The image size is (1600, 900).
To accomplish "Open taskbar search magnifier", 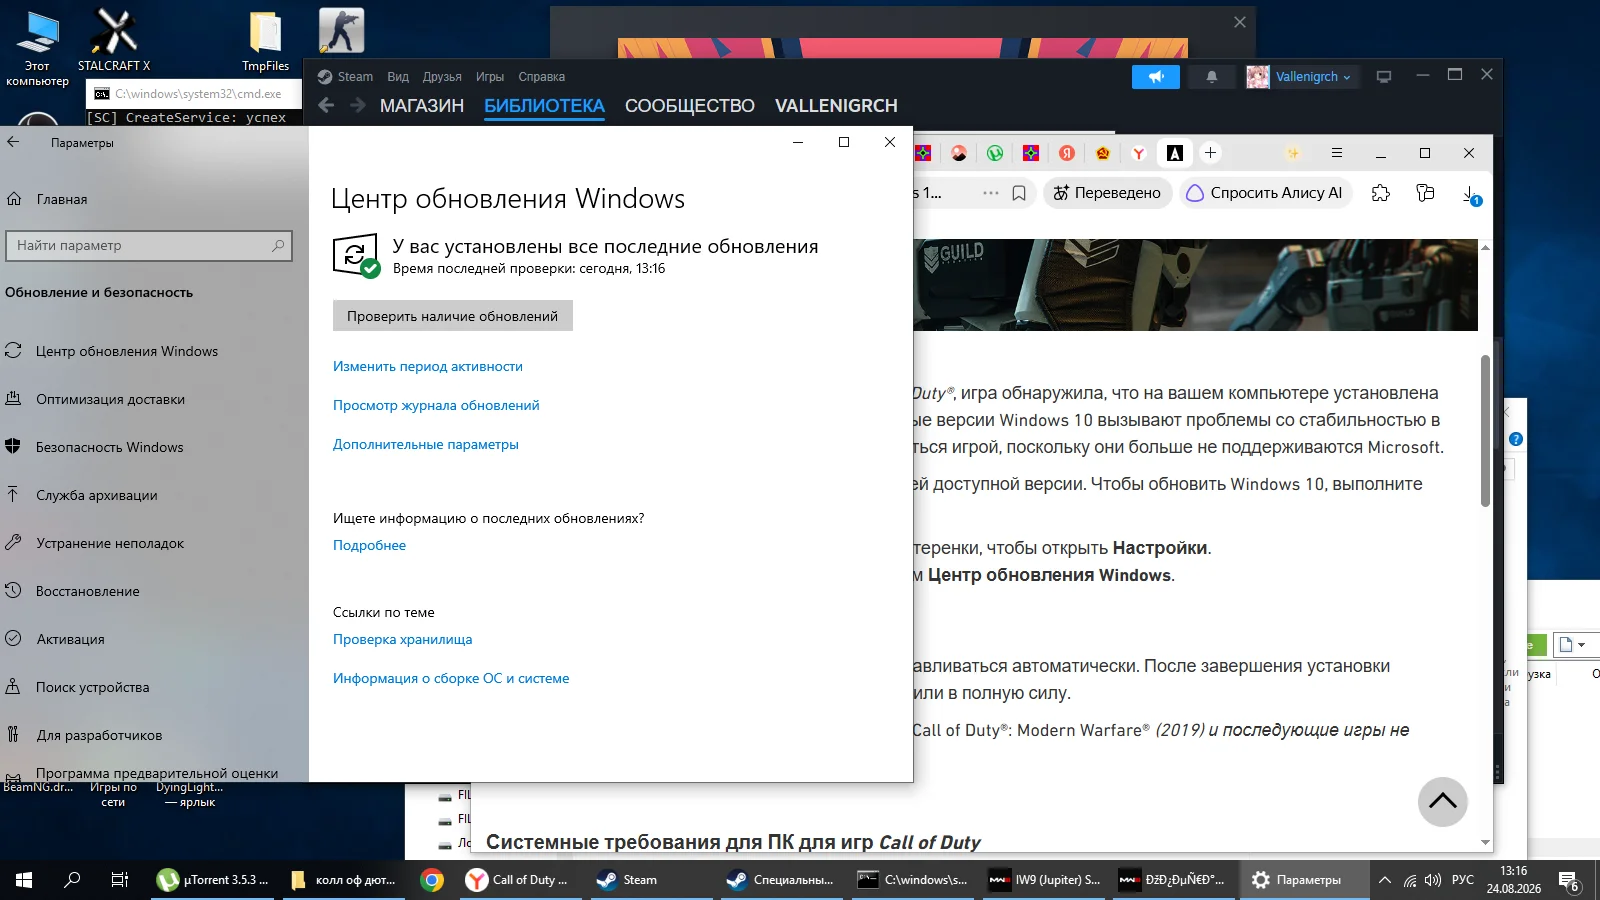I will point(72,880).
